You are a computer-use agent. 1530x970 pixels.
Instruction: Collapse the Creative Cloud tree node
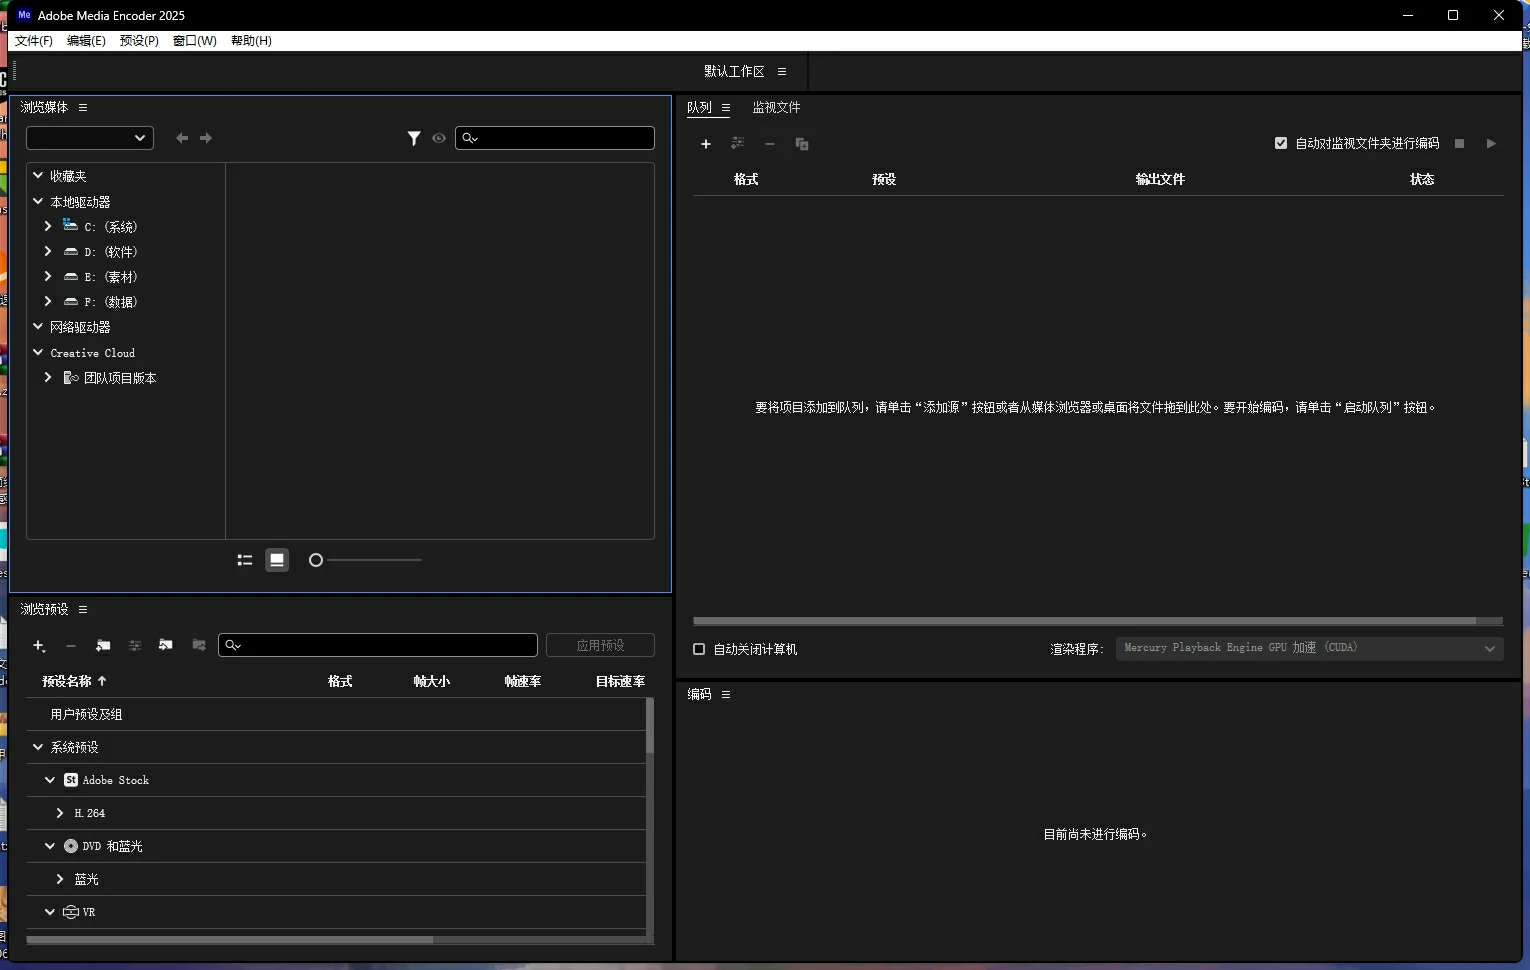coord(38,352)
